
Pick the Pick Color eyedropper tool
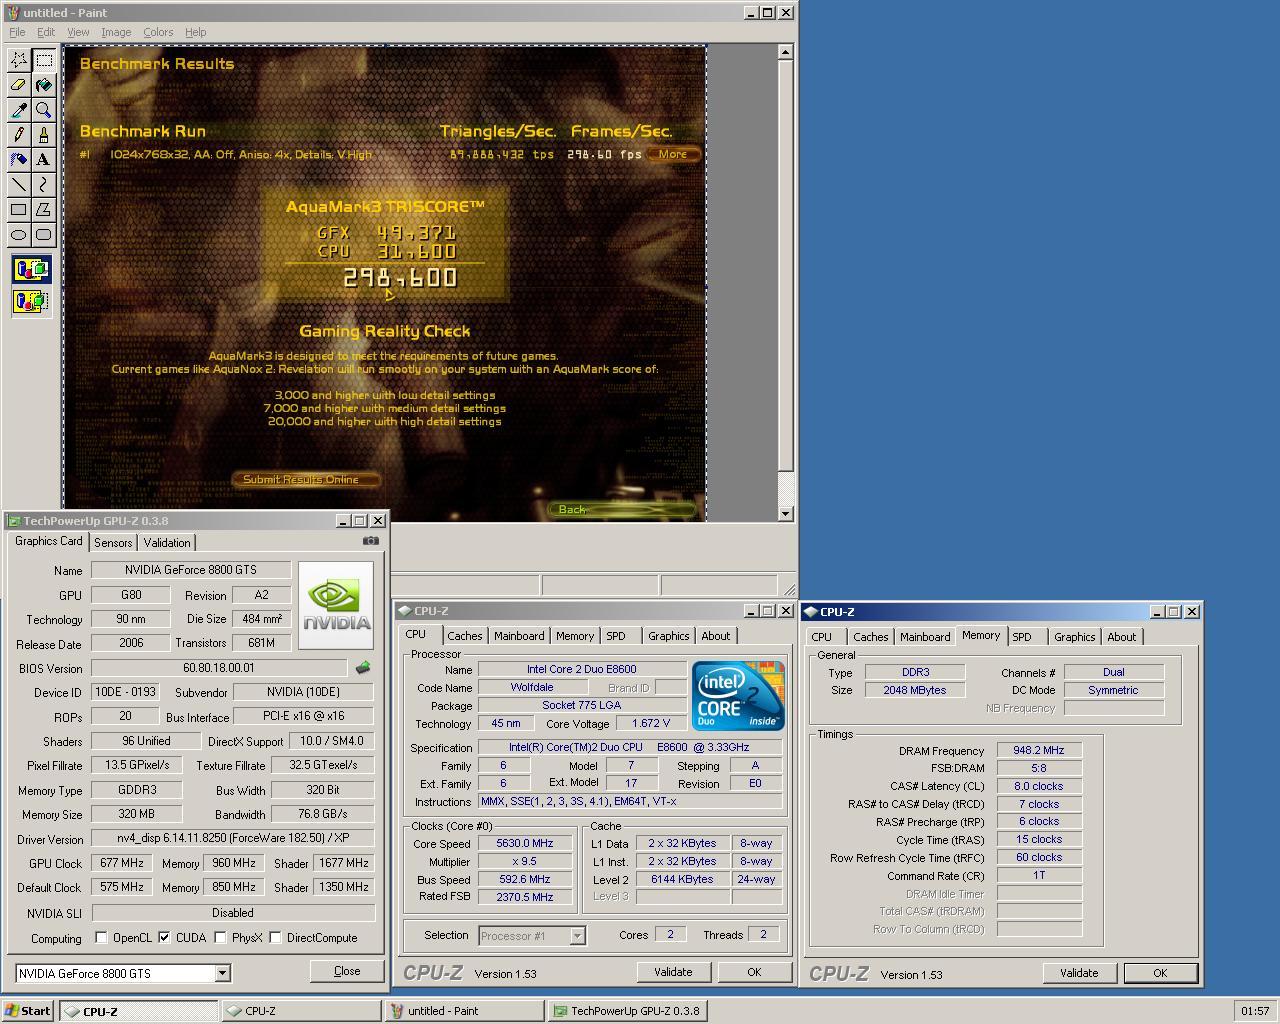(19, 110)
